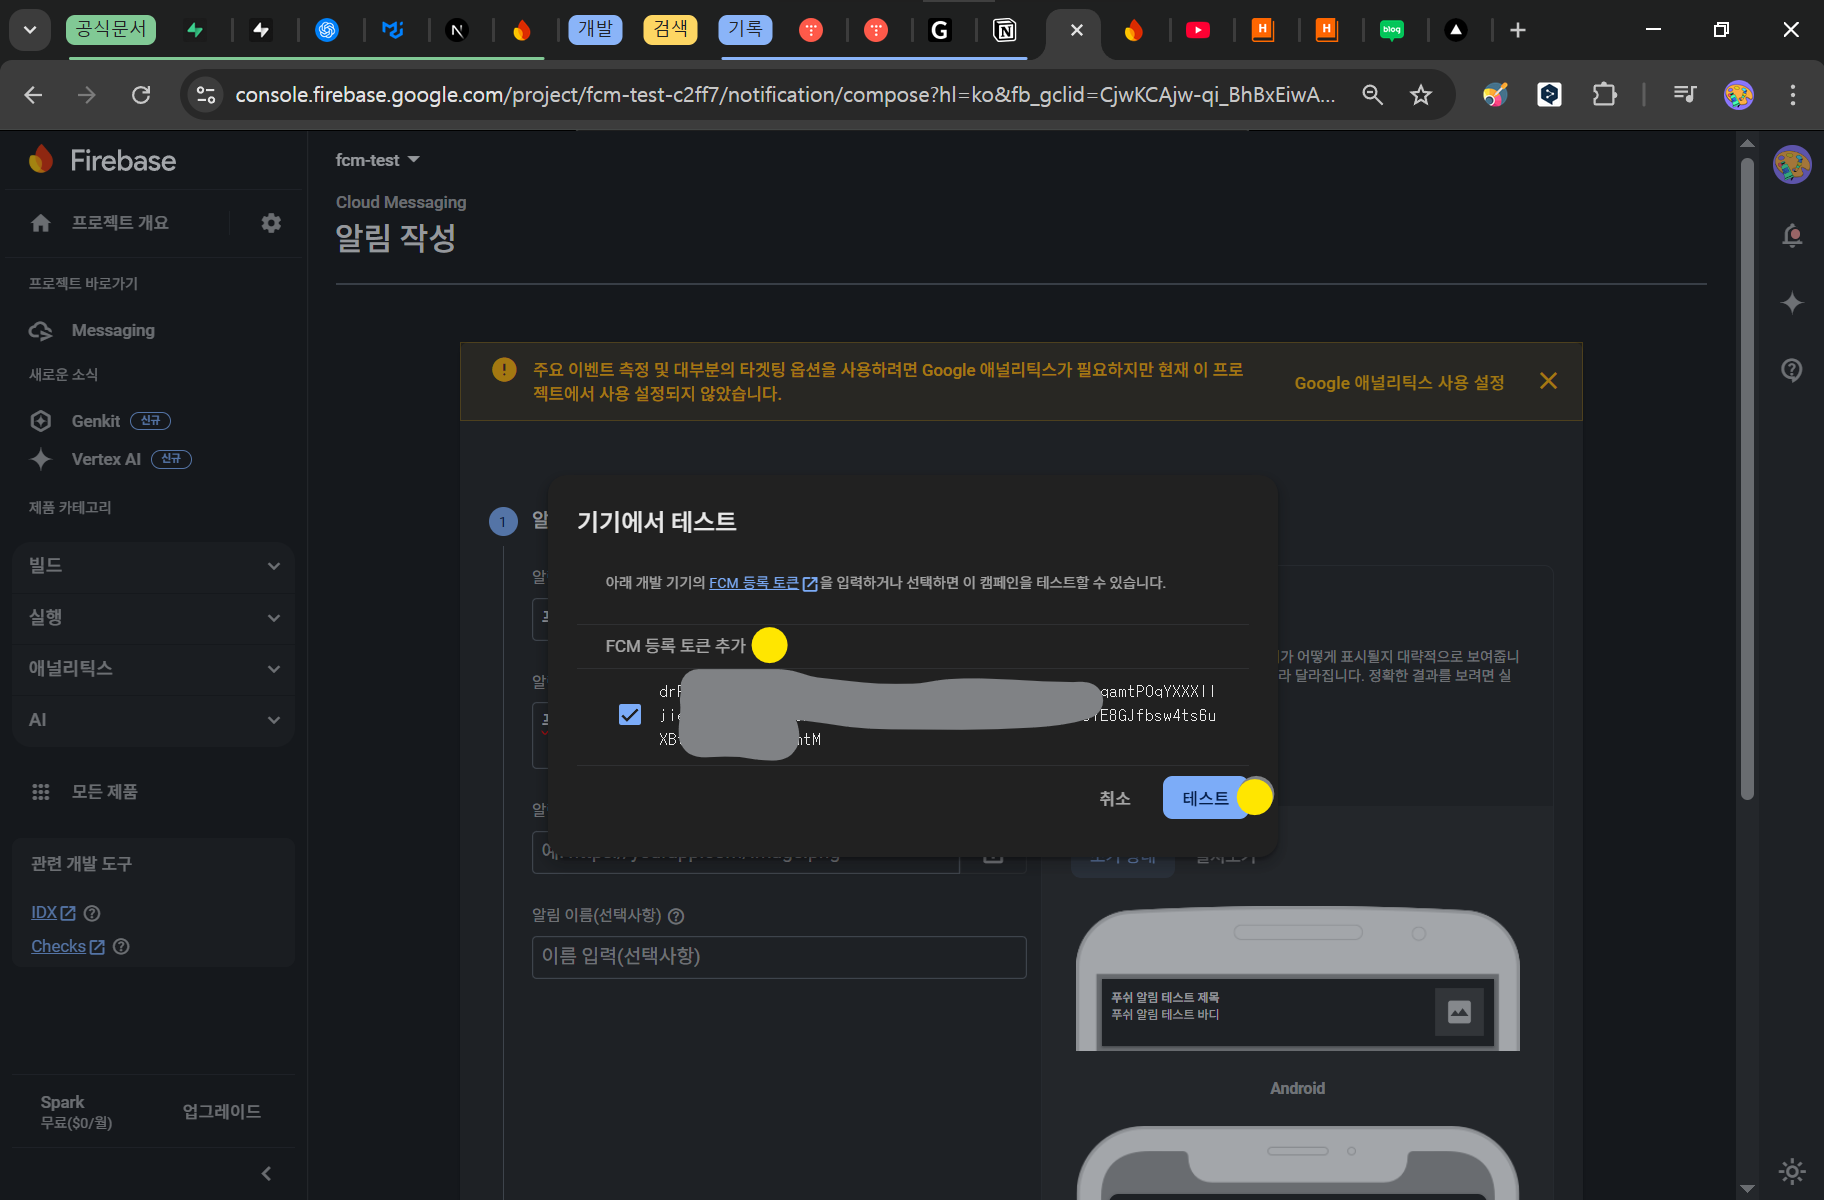Expand the 빌드 category
1824x1200 pixels.
pyautogui.click(x=154, y=566)
